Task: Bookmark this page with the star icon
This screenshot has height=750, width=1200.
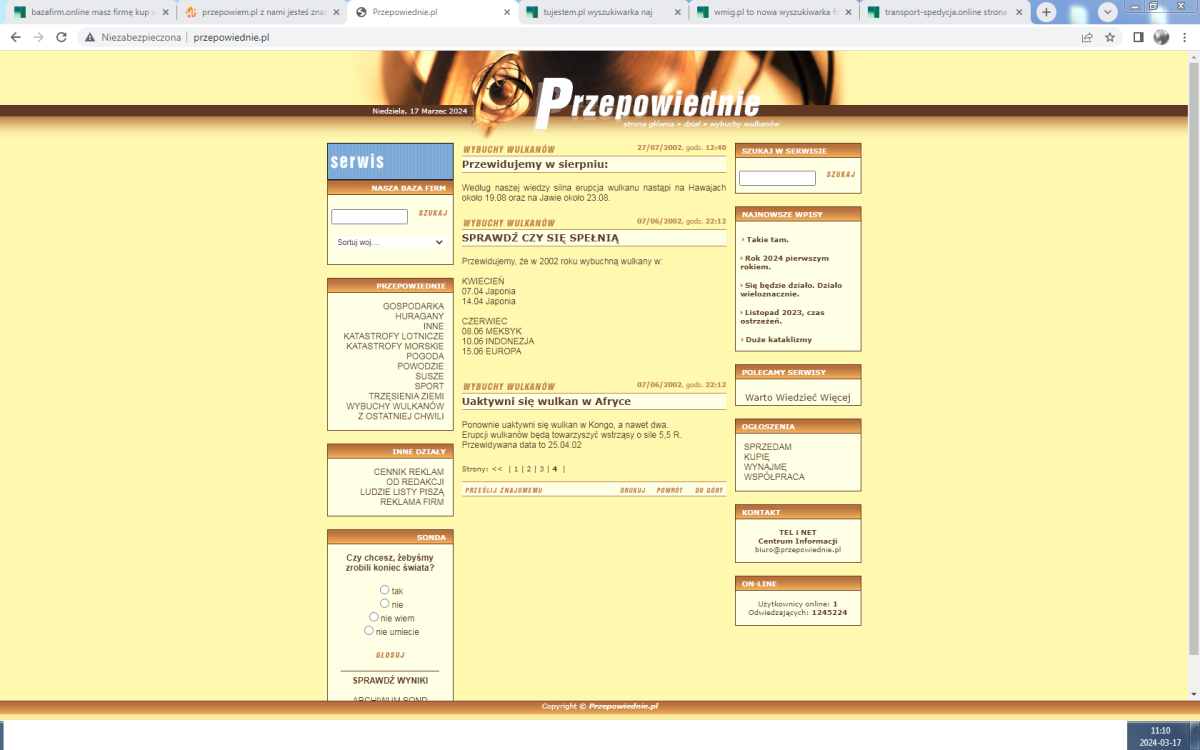Action: [x=1110, y=37]
